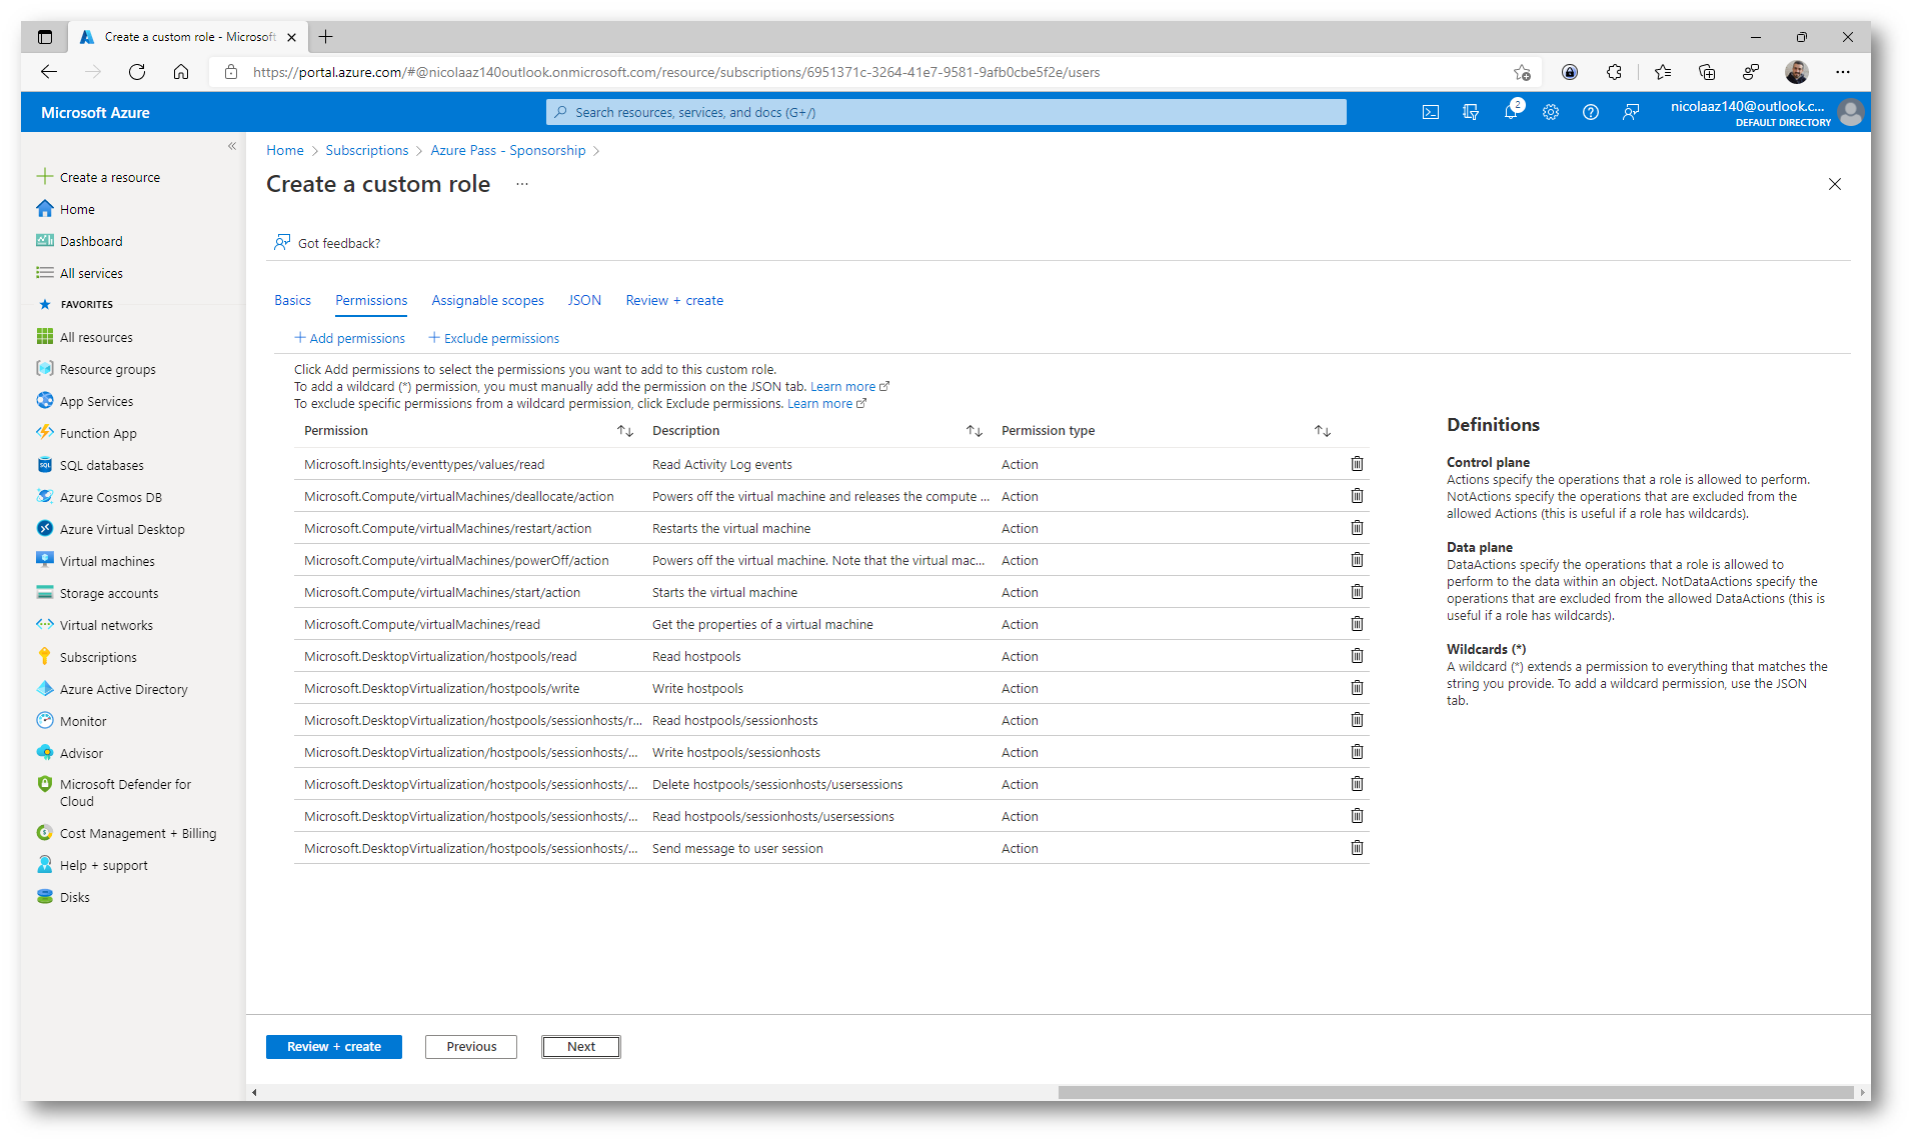
Task: Open Azure Active Directory in sidebar
Action: pyautogui.click(x=123, y=689)
